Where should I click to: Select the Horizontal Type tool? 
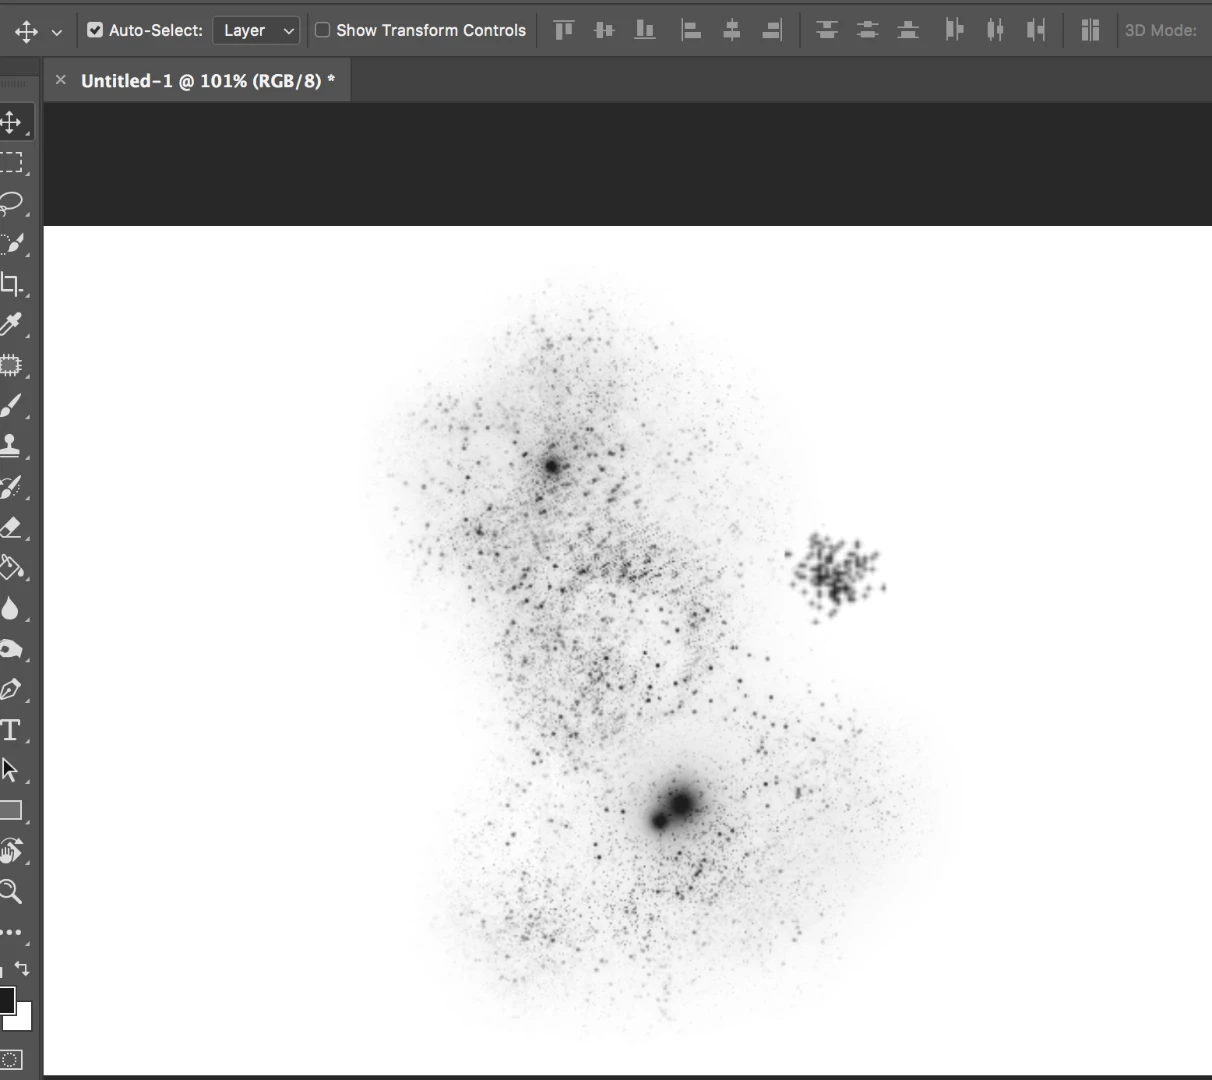pyautogui.click(x=11, y=730)
